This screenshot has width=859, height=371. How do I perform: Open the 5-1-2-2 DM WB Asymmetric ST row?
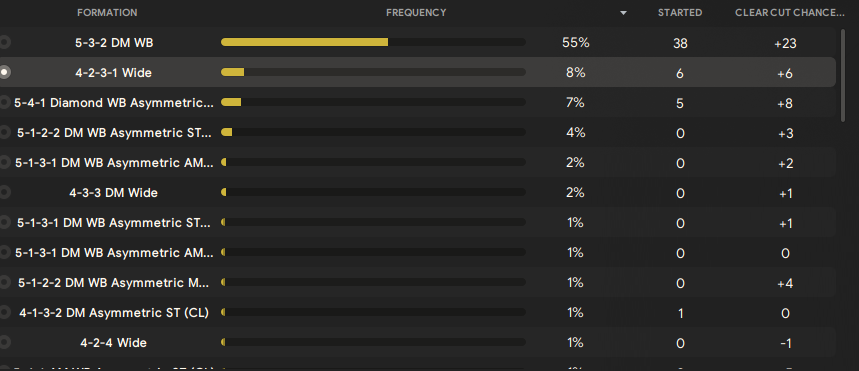click(x=417, y=133)
